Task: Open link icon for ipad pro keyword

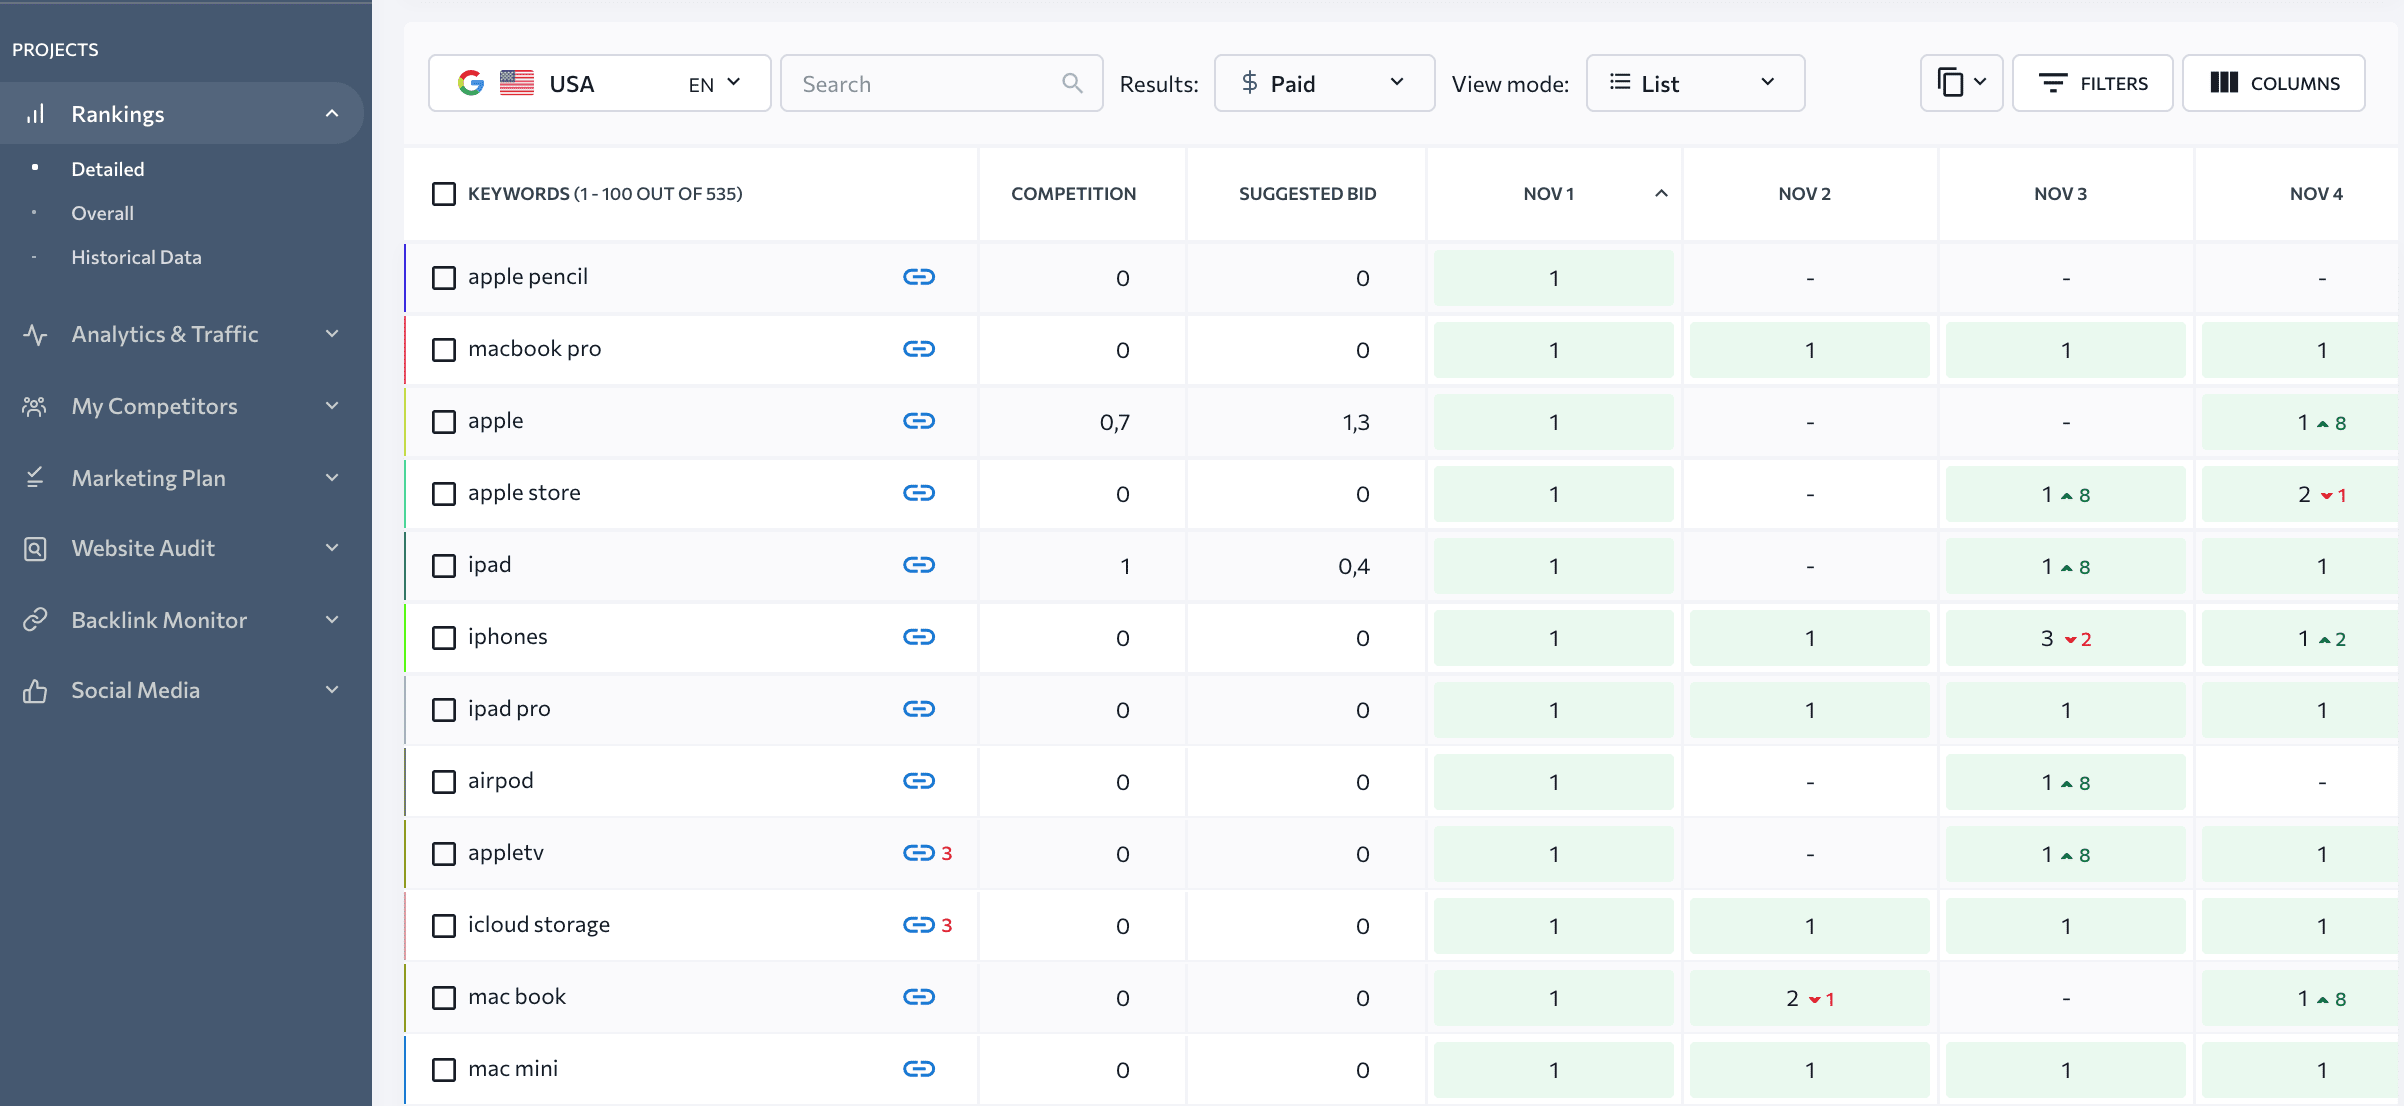Action: [x=918, y=709]
